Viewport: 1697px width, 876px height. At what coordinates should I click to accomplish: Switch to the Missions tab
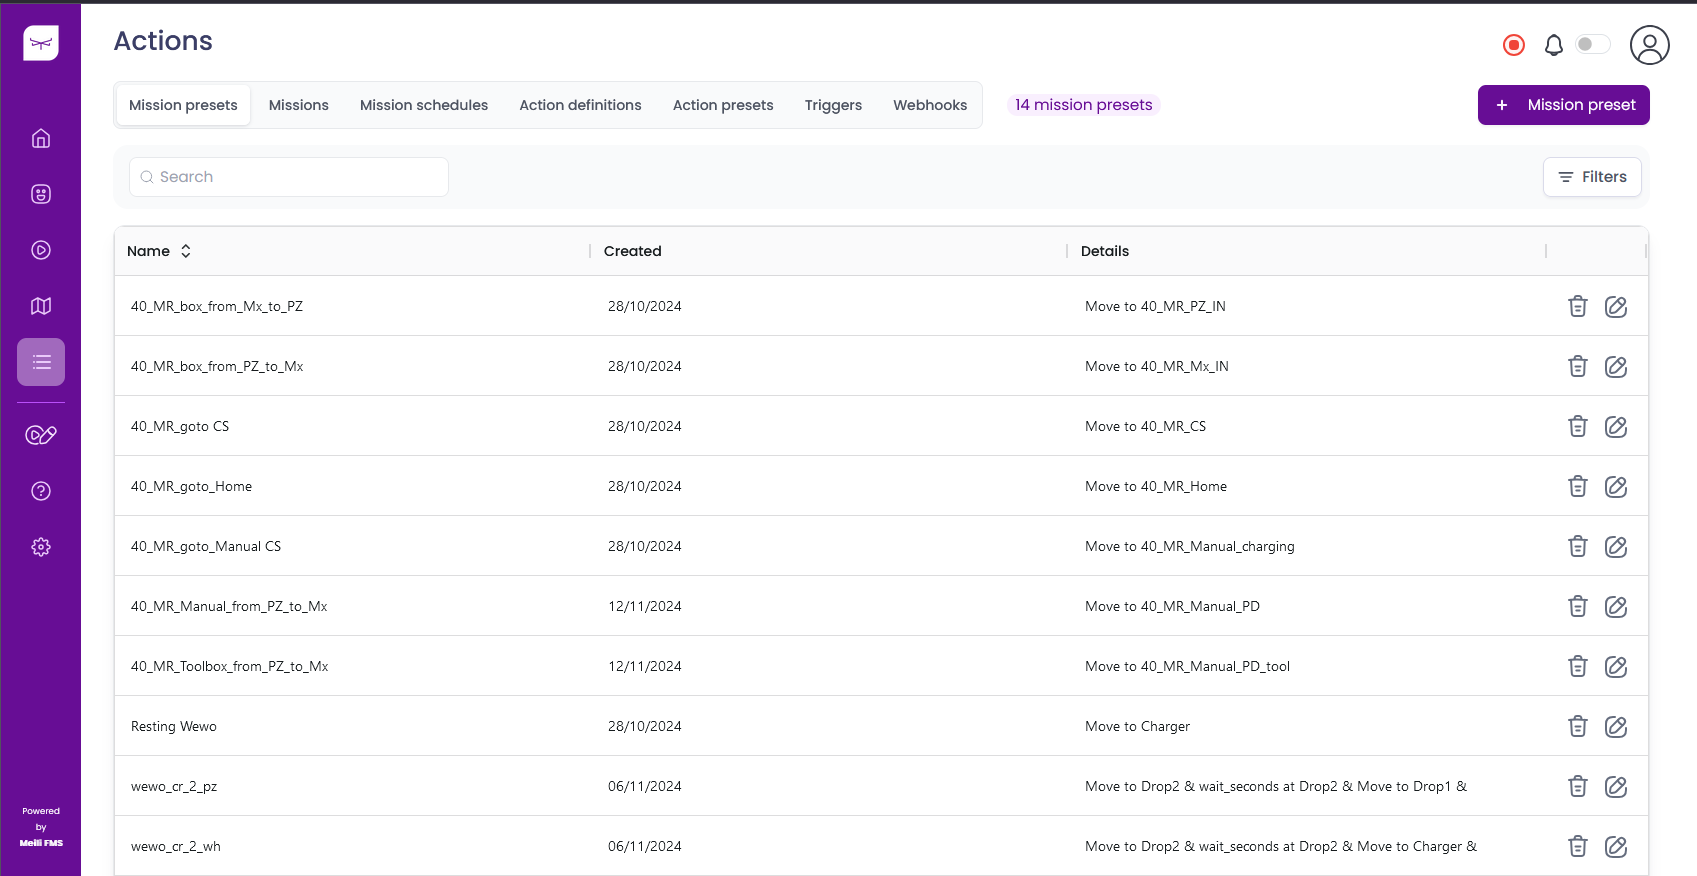click(x=299, y=105)
